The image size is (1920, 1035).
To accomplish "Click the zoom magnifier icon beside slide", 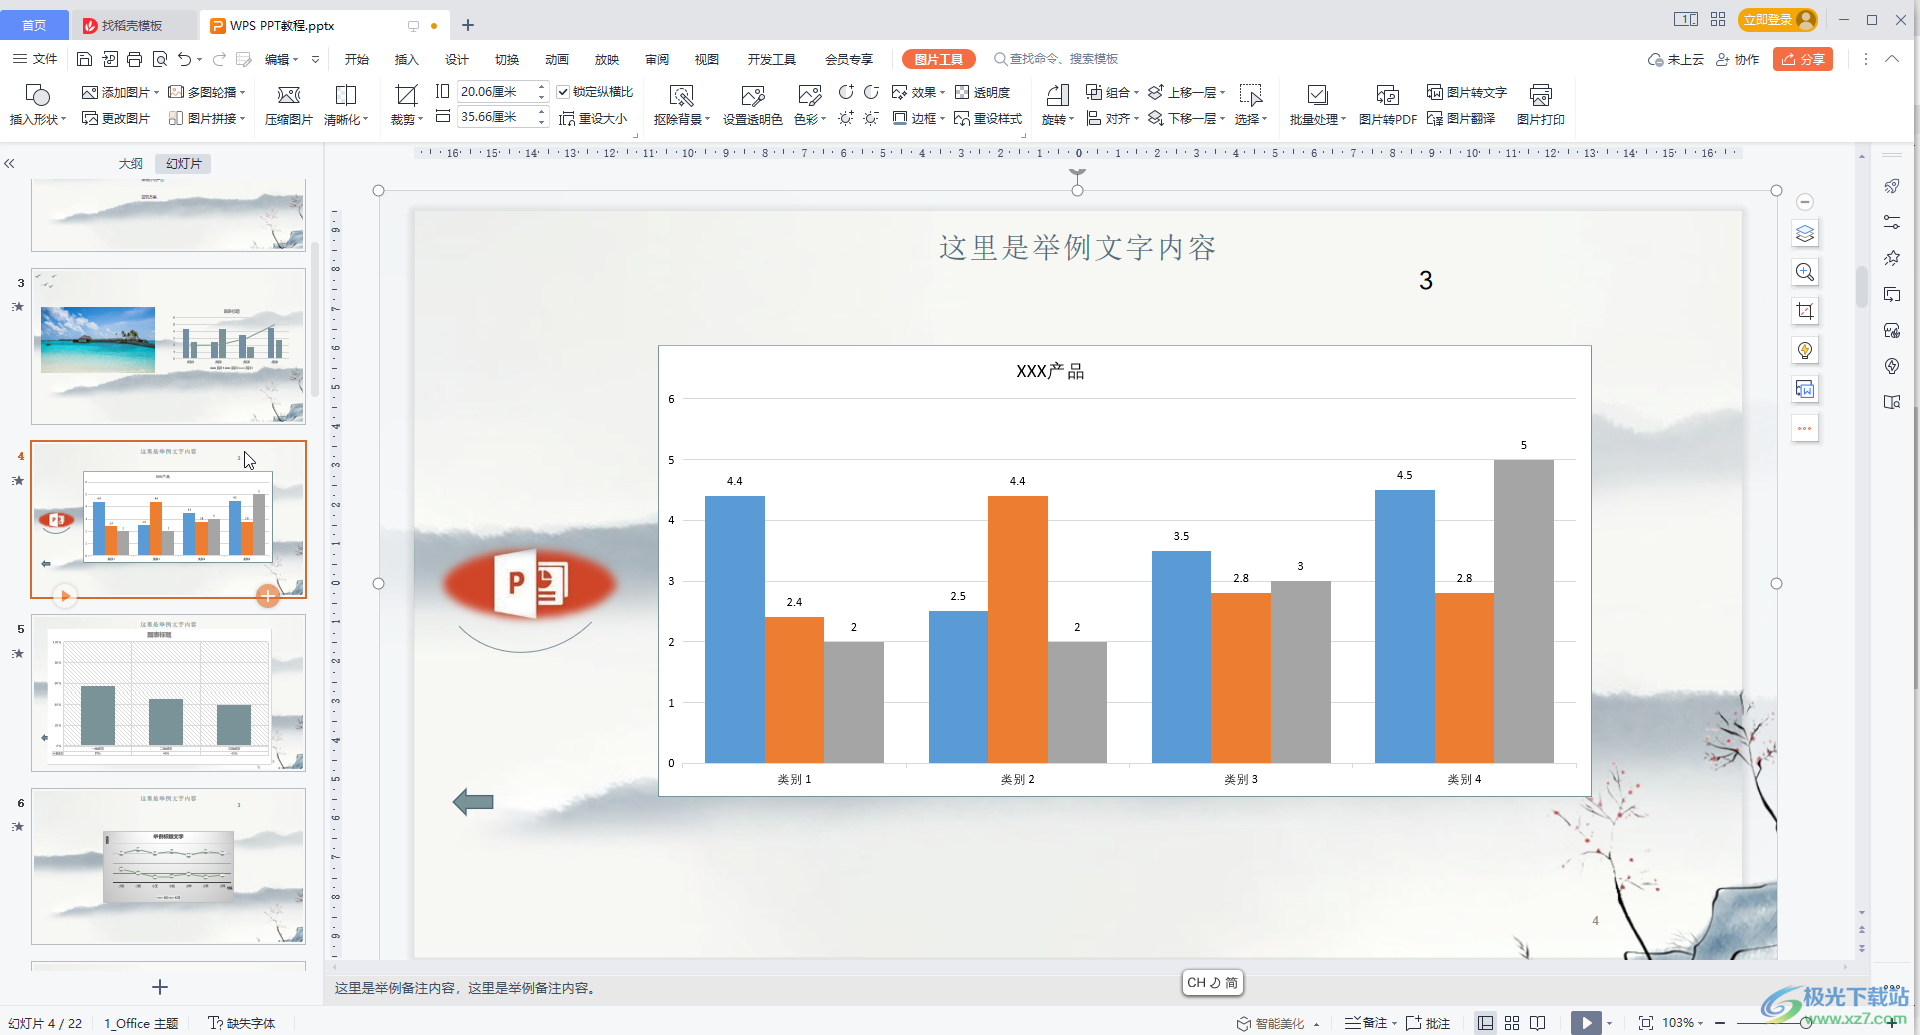I will (1805, 272).
